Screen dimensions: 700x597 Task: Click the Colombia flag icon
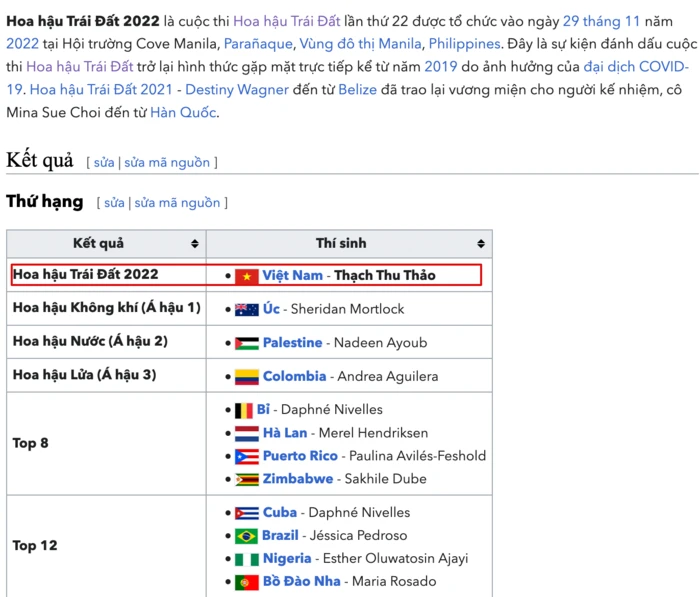(247, 377)
